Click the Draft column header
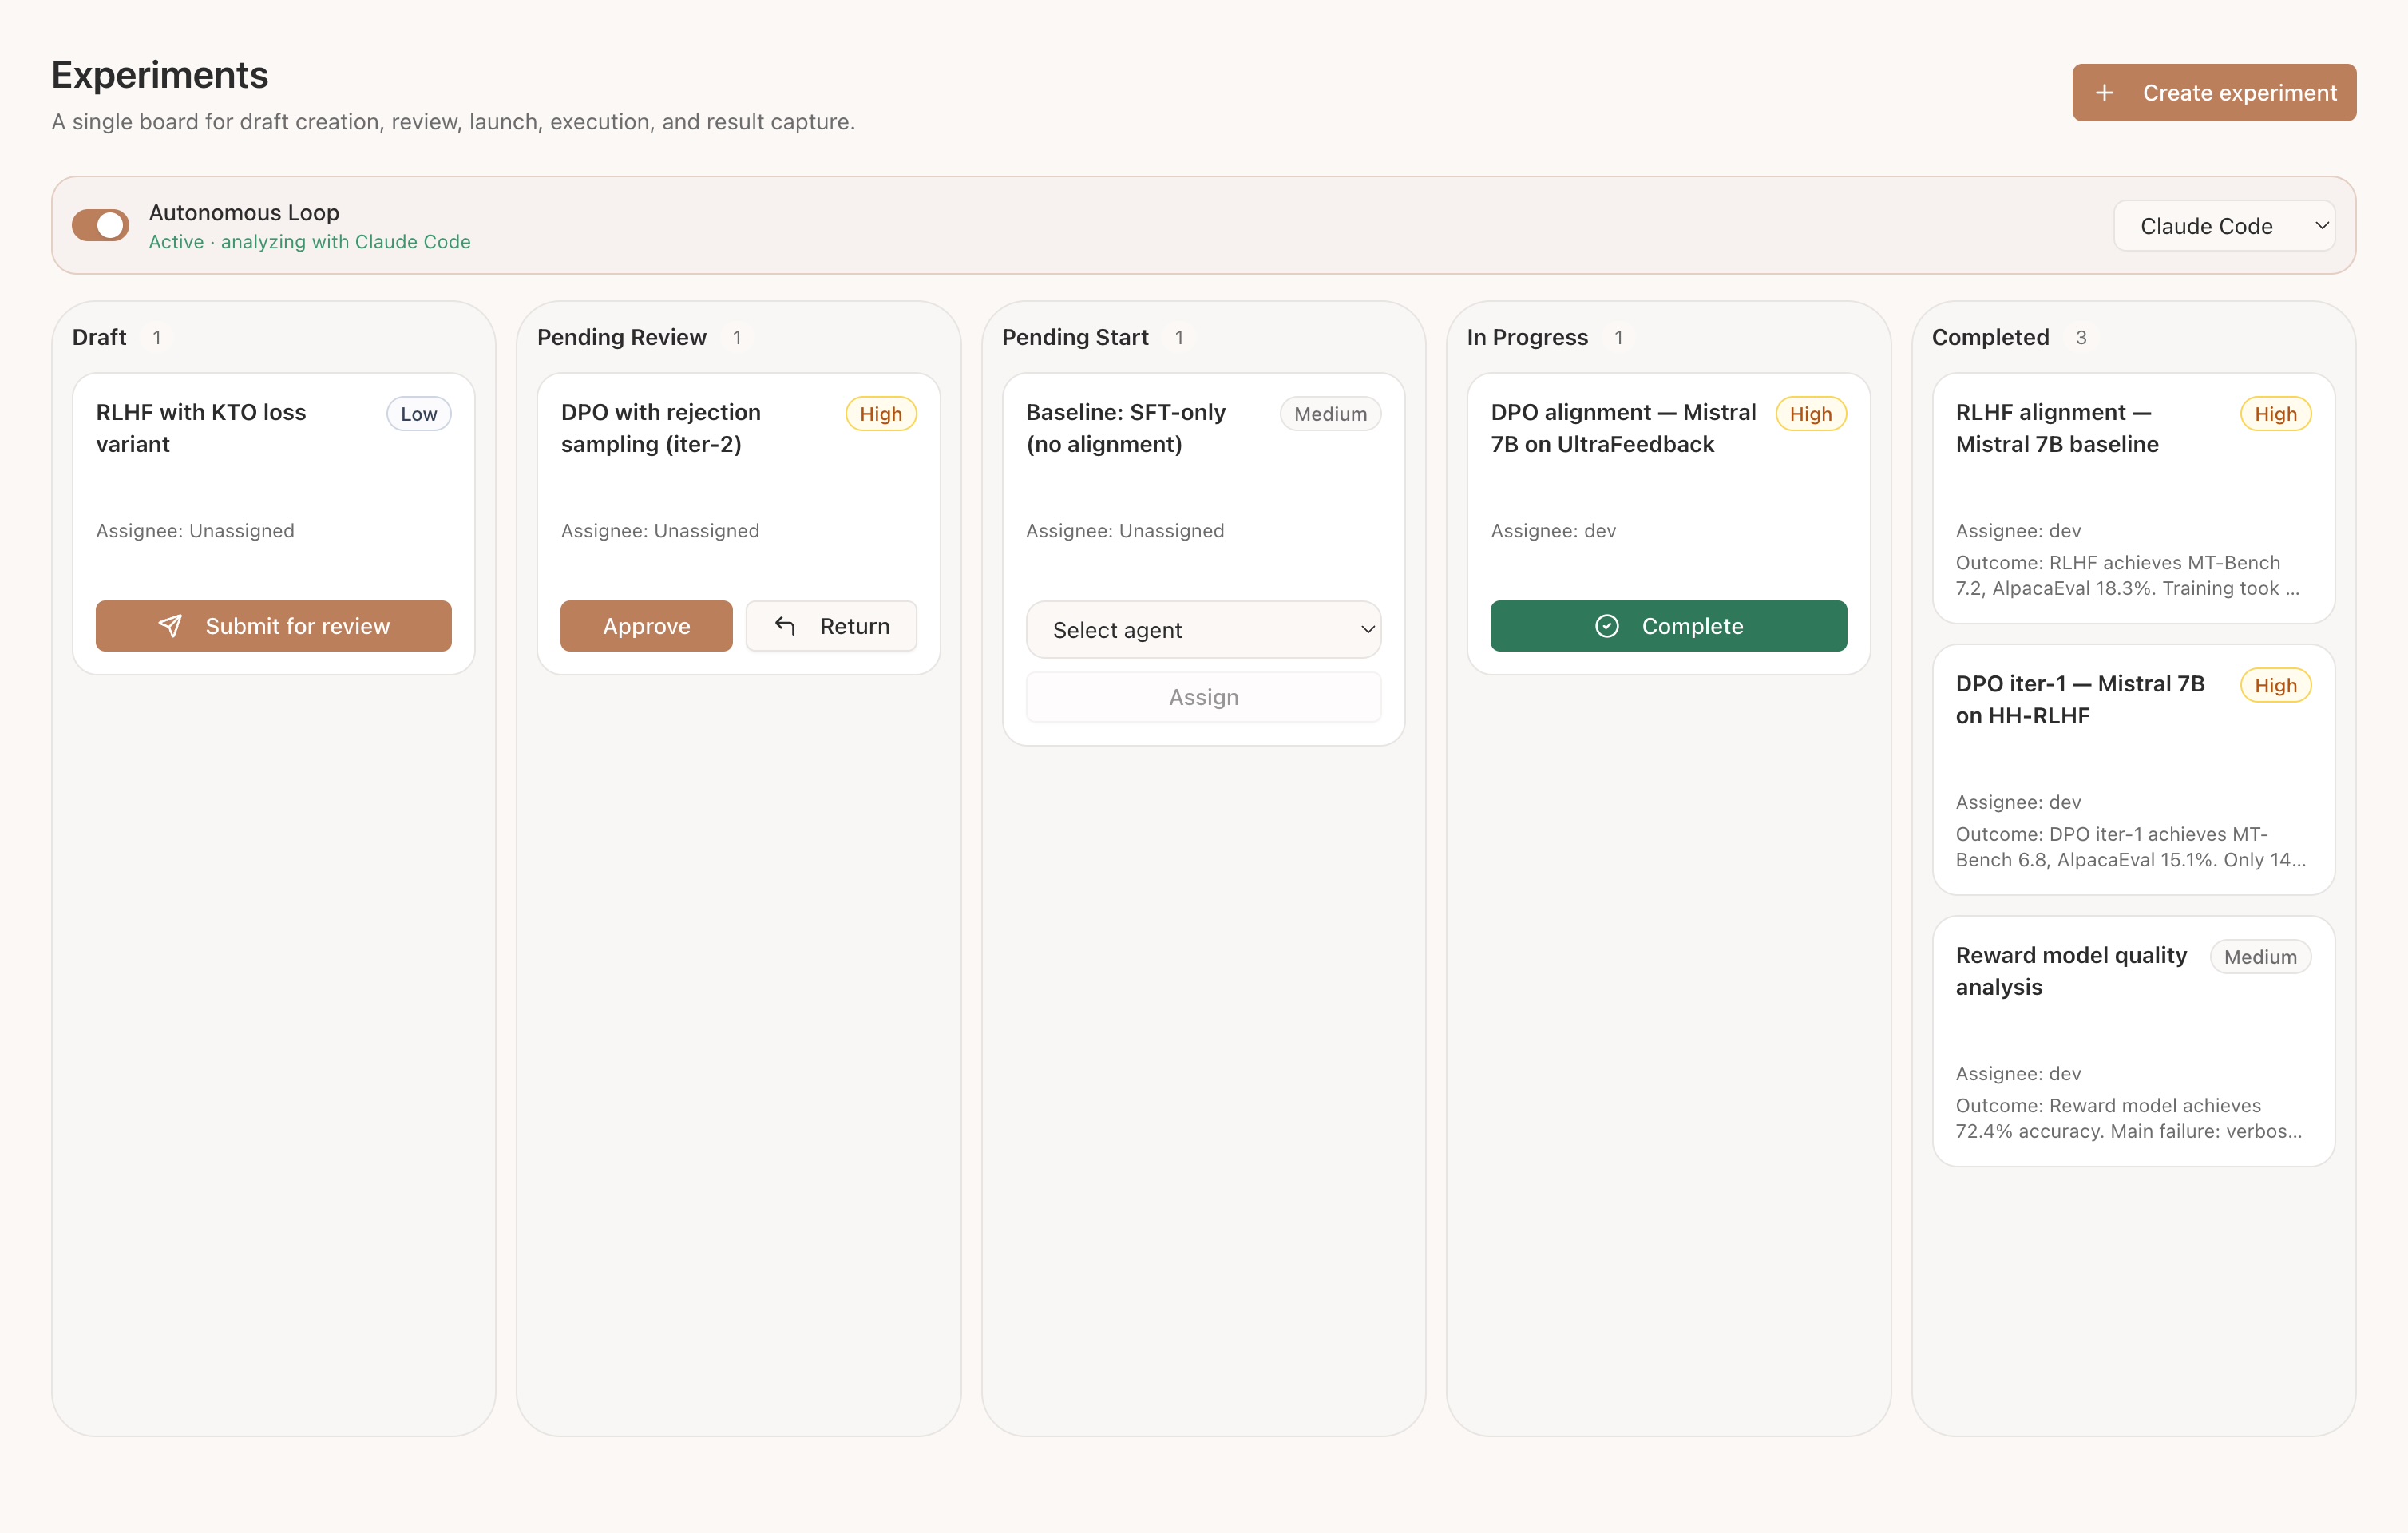The width and height of the screenshot is (2408, 1533). point(99,337)
